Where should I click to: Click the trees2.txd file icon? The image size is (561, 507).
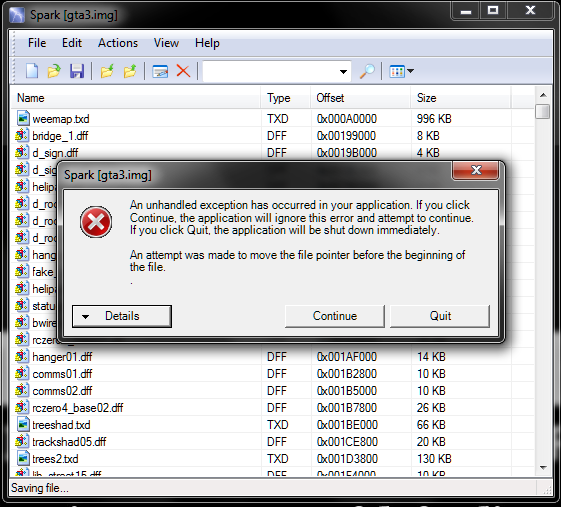[x=23, y=458]
